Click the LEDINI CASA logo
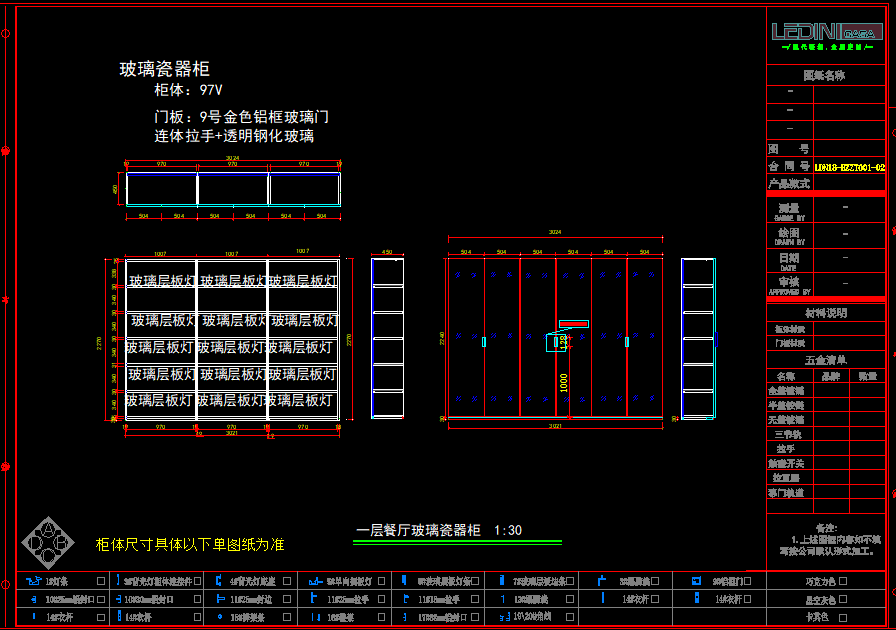 tap(826, 31)
